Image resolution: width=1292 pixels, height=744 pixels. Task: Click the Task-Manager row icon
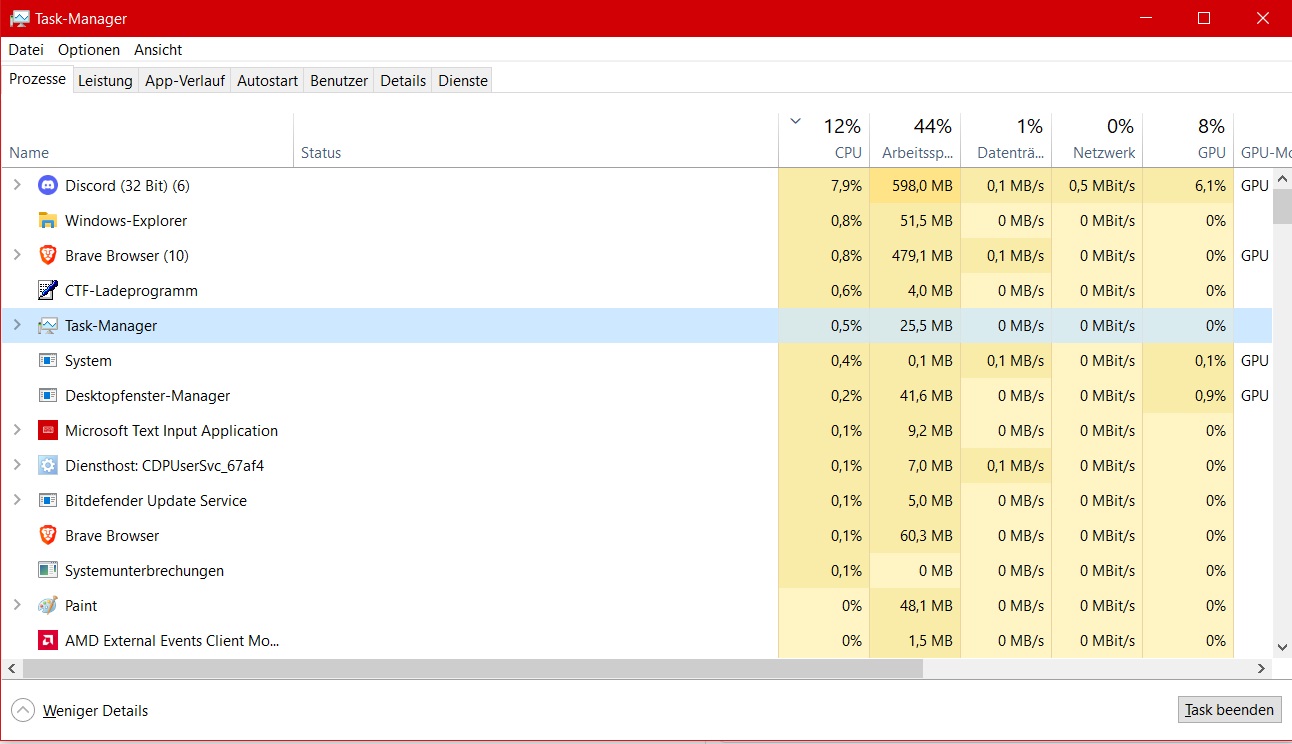coord(47,325)
